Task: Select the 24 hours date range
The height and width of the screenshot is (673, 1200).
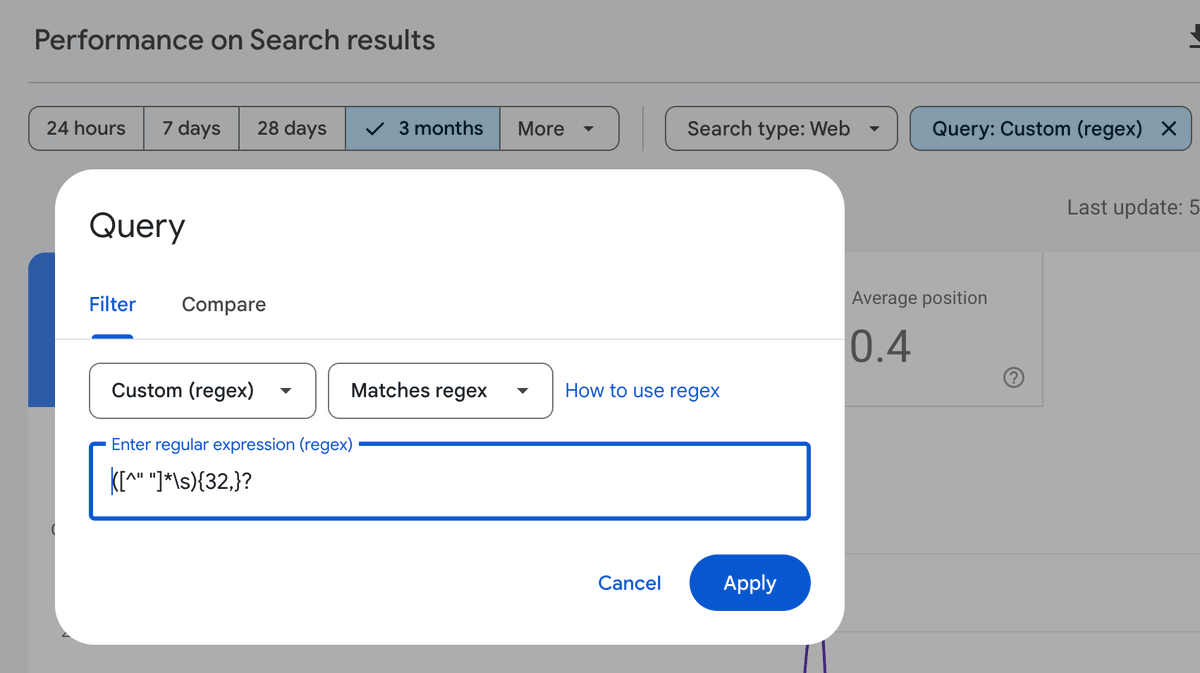Action: tap(86, 129)
